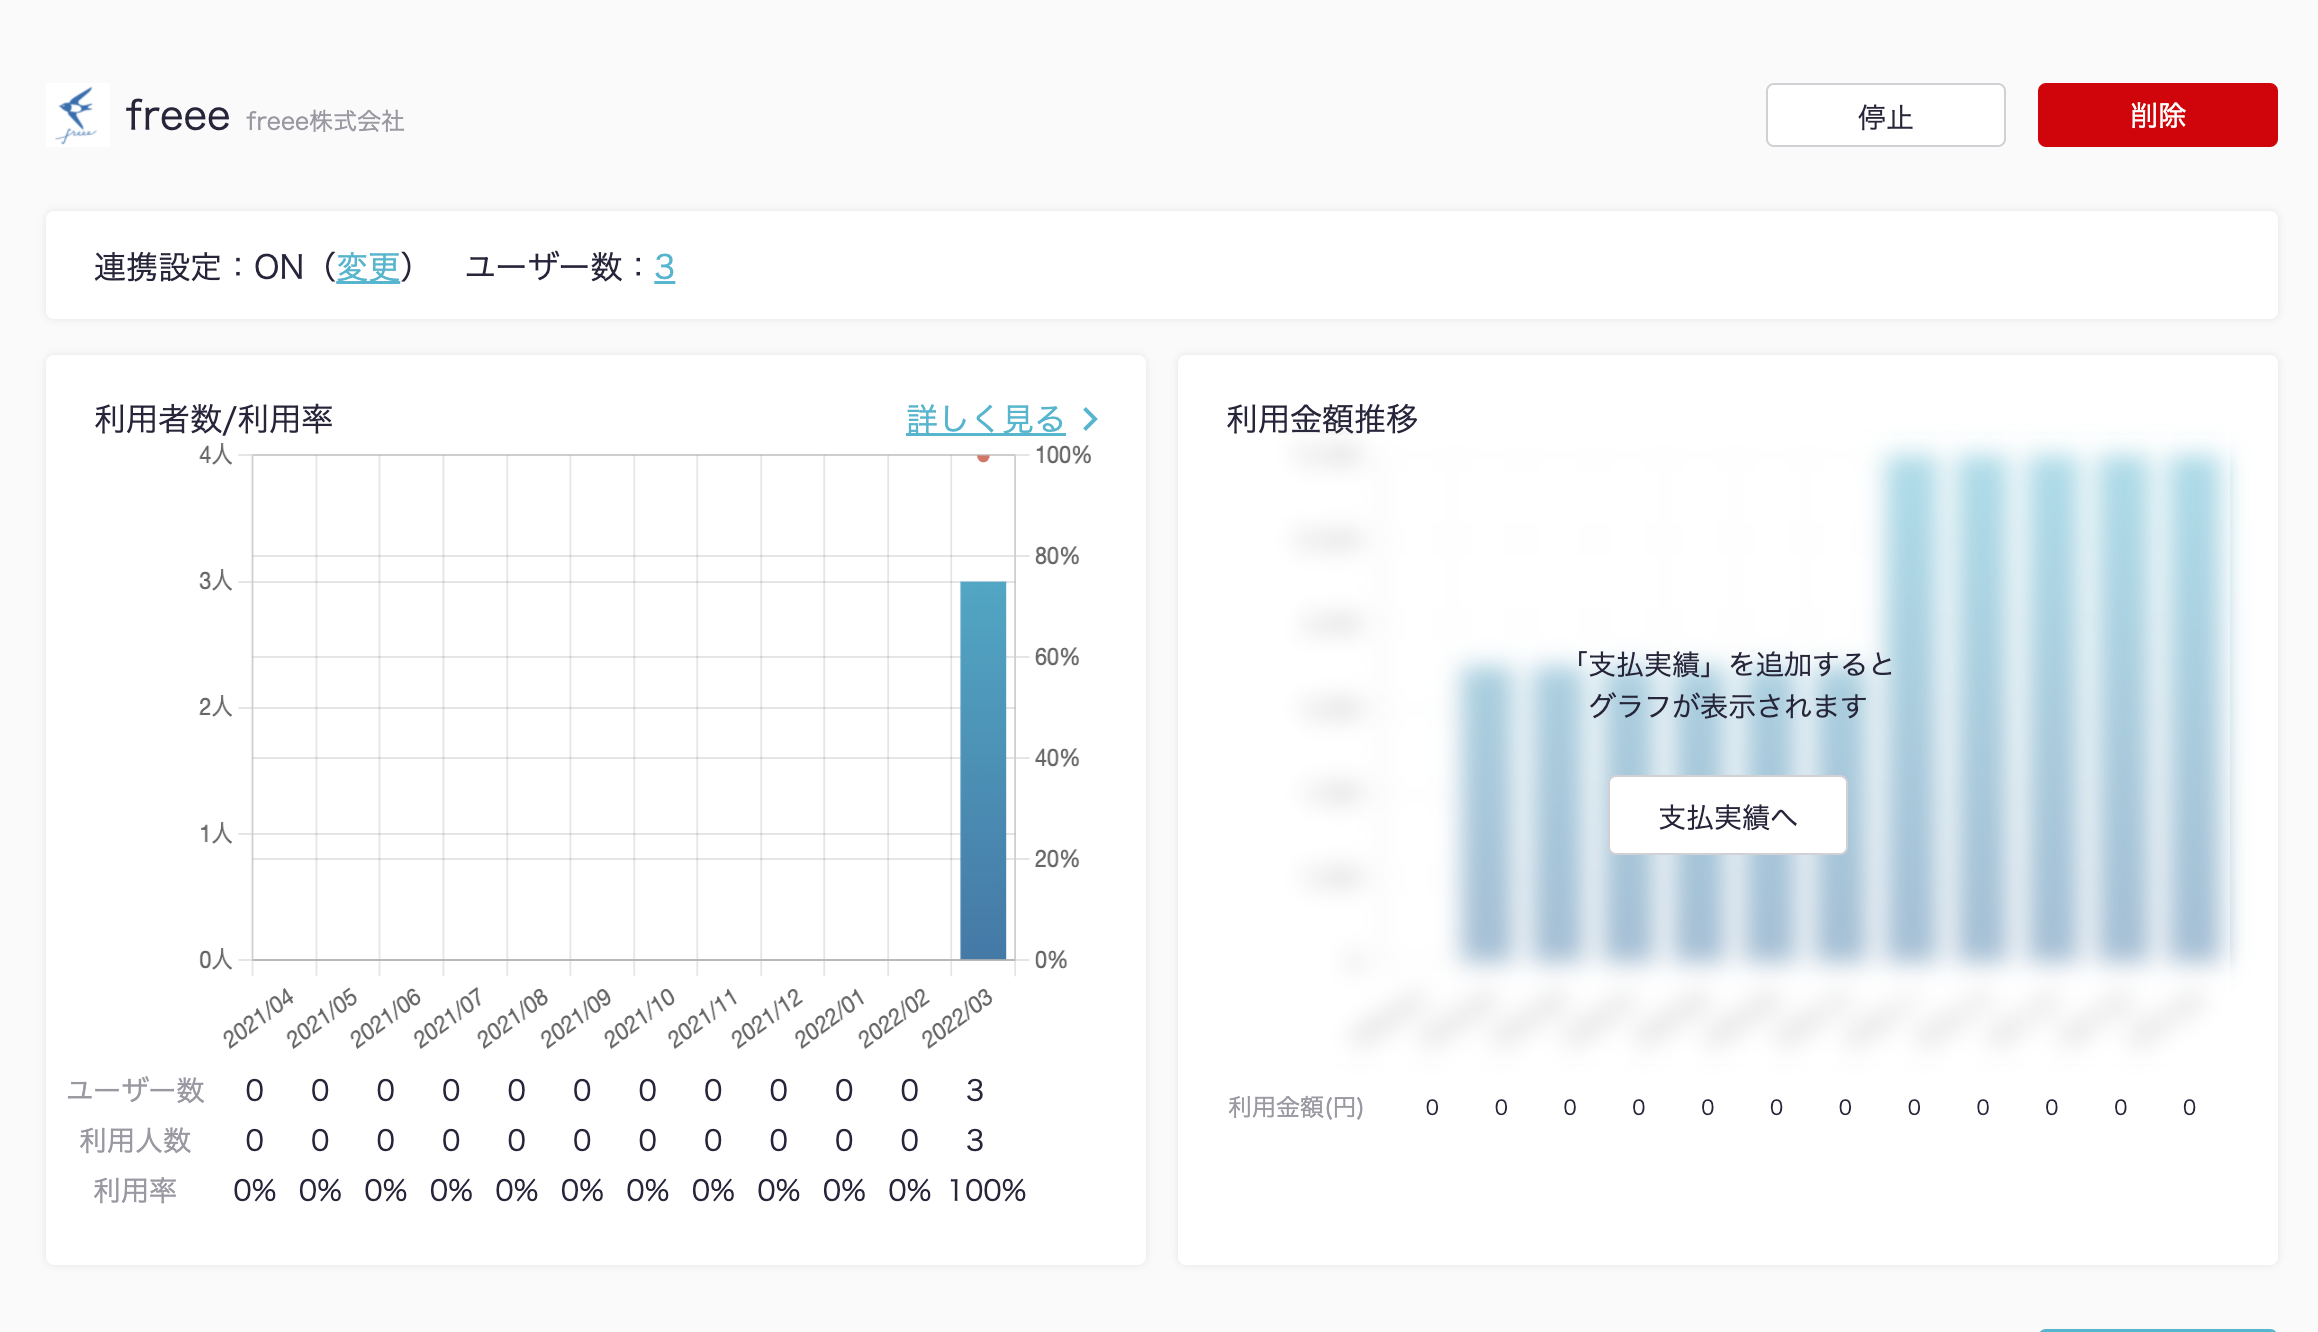The width and height of the screenshot is (2318, 1332).
Task: Click the 利用者数/利用率 chart title
Action: [x=213, y=419]
